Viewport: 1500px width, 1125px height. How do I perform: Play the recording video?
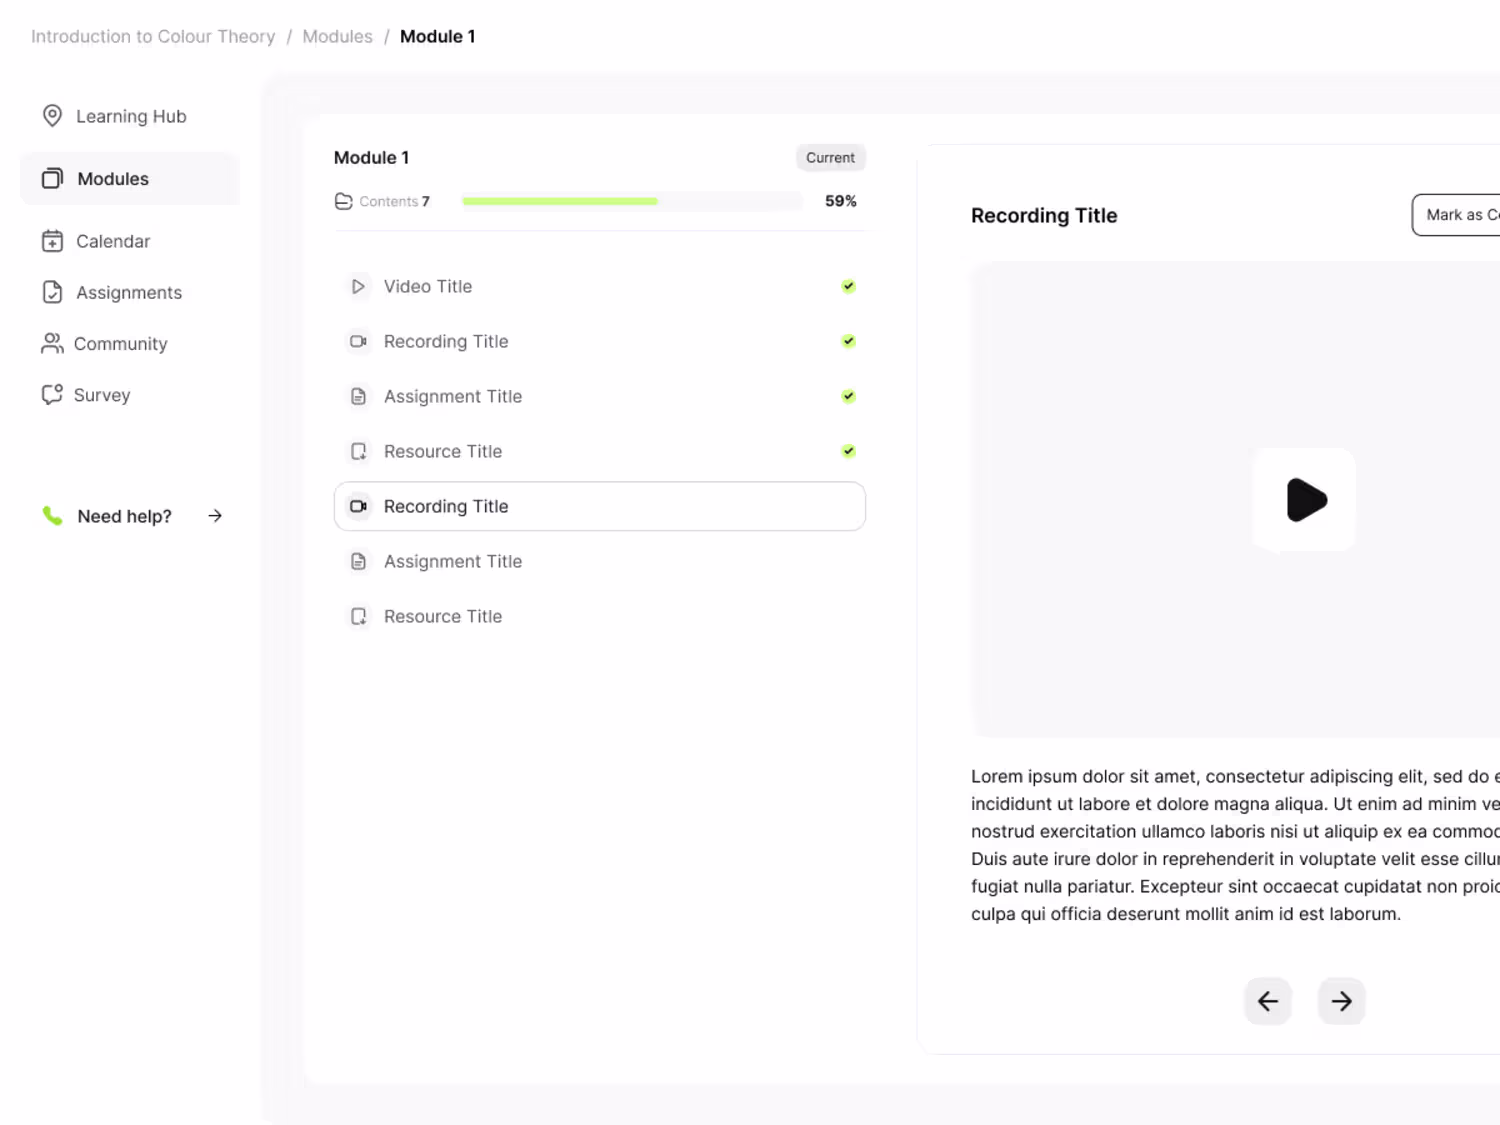point(1305,500)
